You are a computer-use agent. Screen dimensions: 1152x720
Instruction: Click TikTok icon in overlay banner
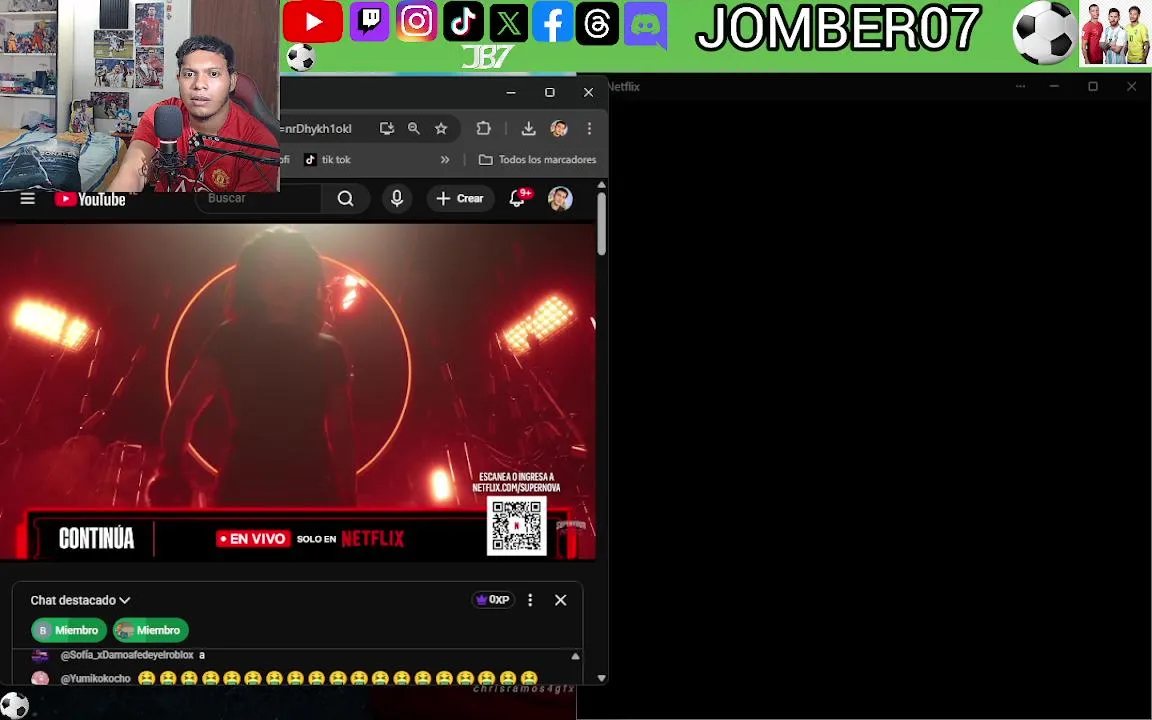click(x=463, y=21)
